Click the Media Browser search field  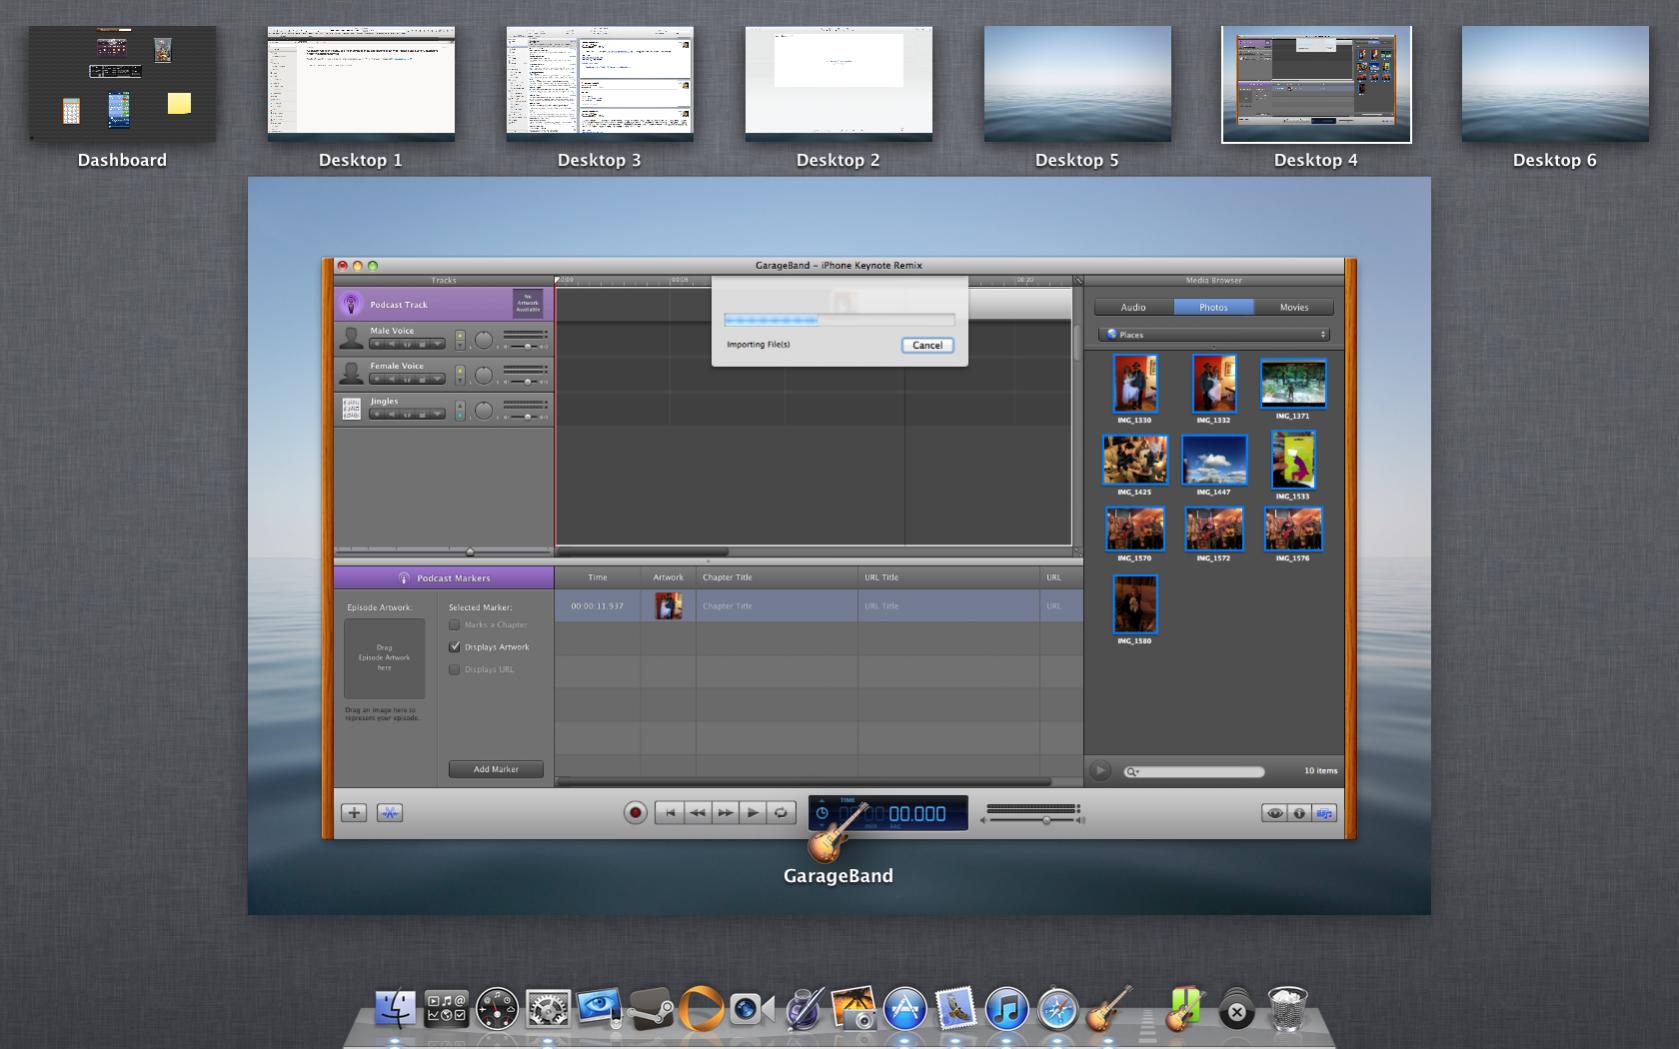pos(1194,771)
